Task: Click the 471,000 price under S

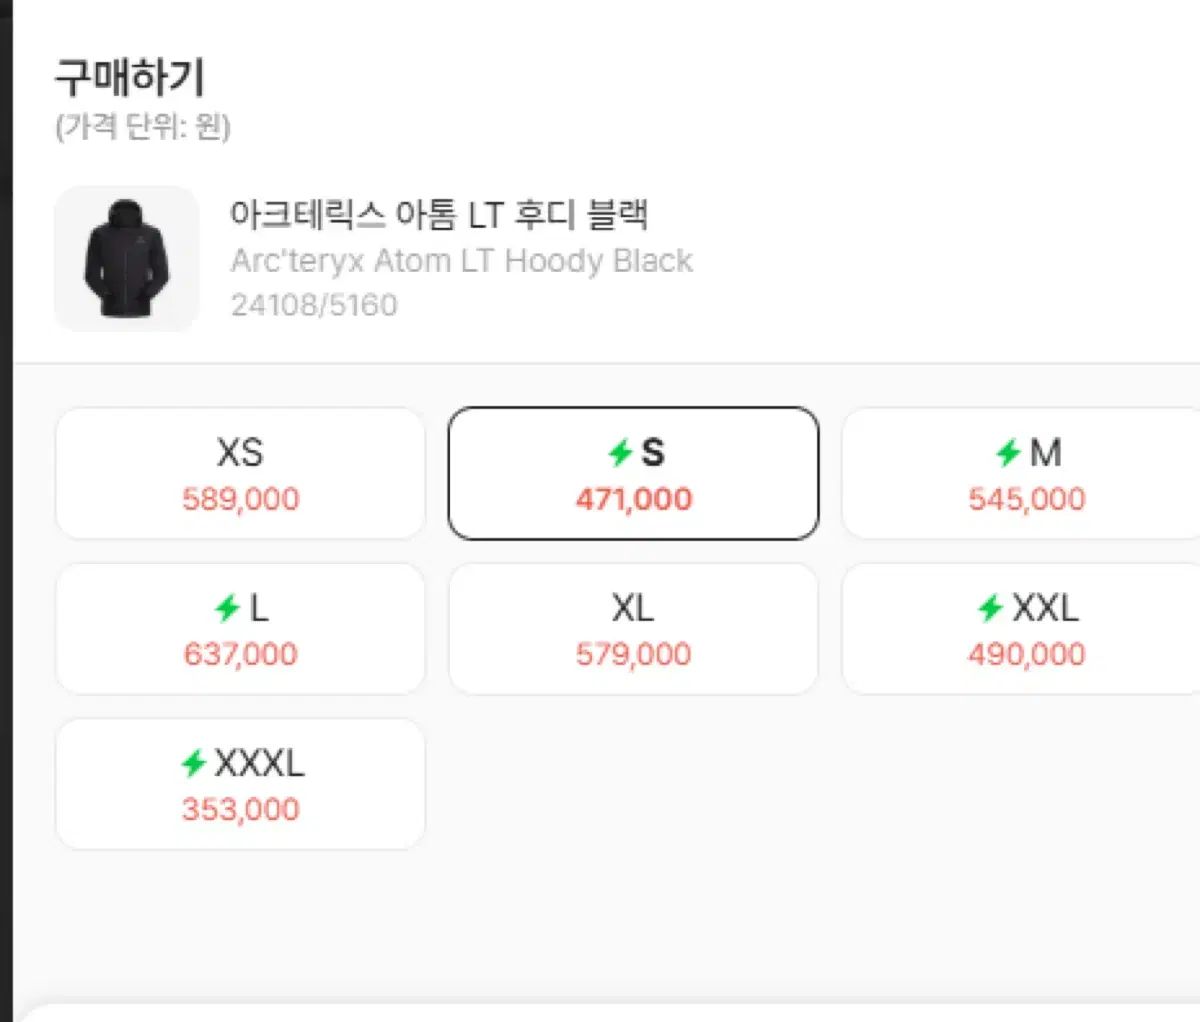Action: [633, 499]
